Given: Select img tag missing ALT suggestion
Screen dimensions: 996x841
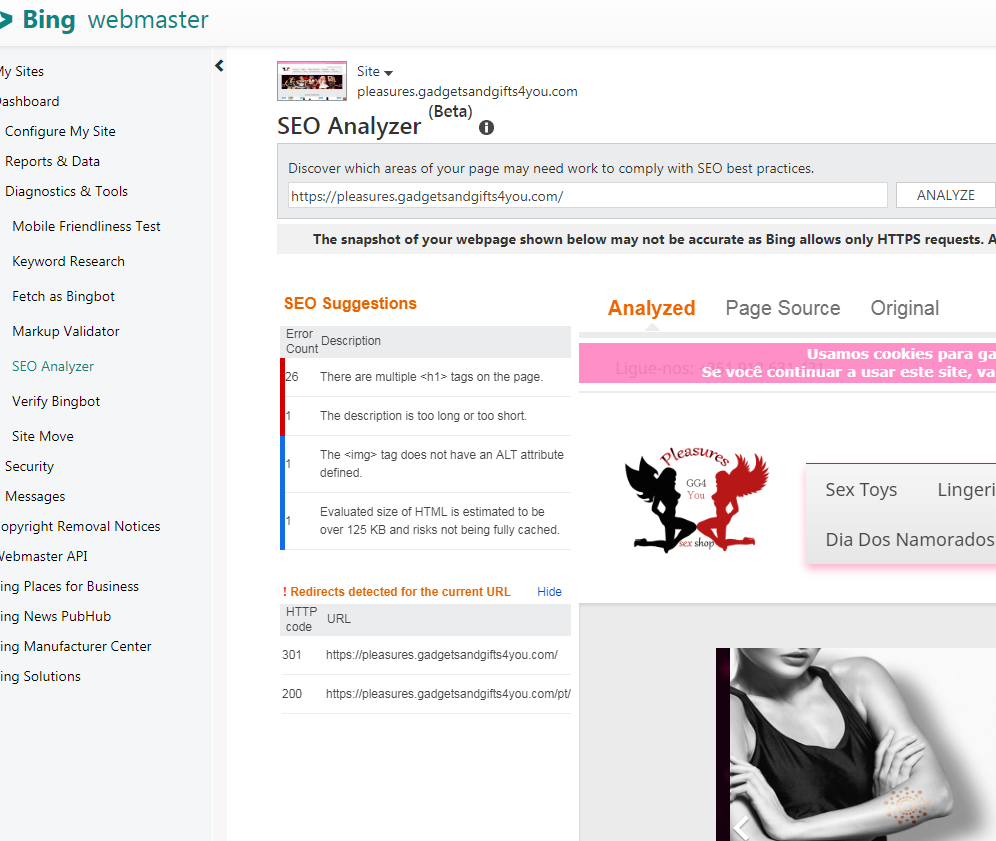Looking at the screenshot, I should (x=426, y=464).
